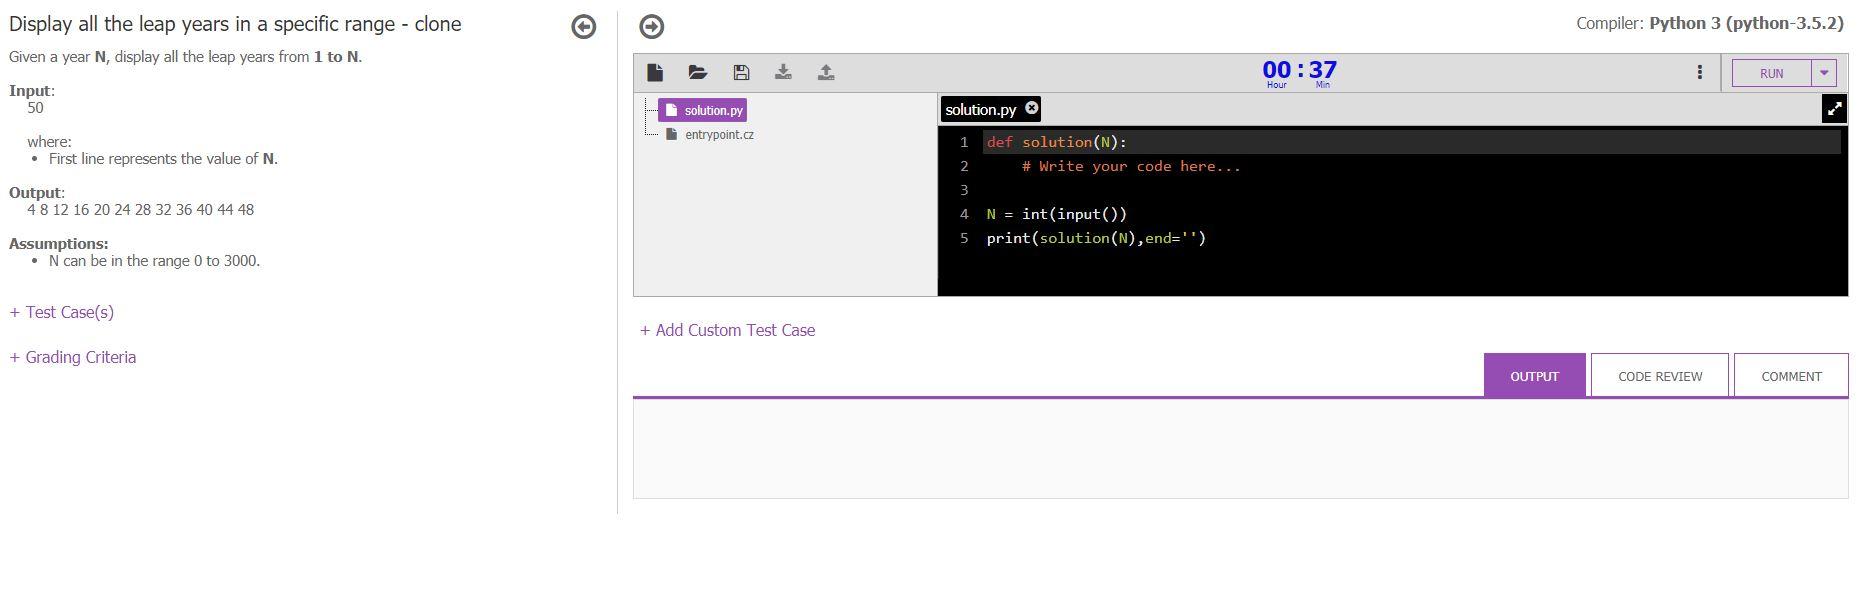Expand the Test Case(s) section
Image resolution: width=1860 pixels, height=601 pixels.
pos(62,312)
